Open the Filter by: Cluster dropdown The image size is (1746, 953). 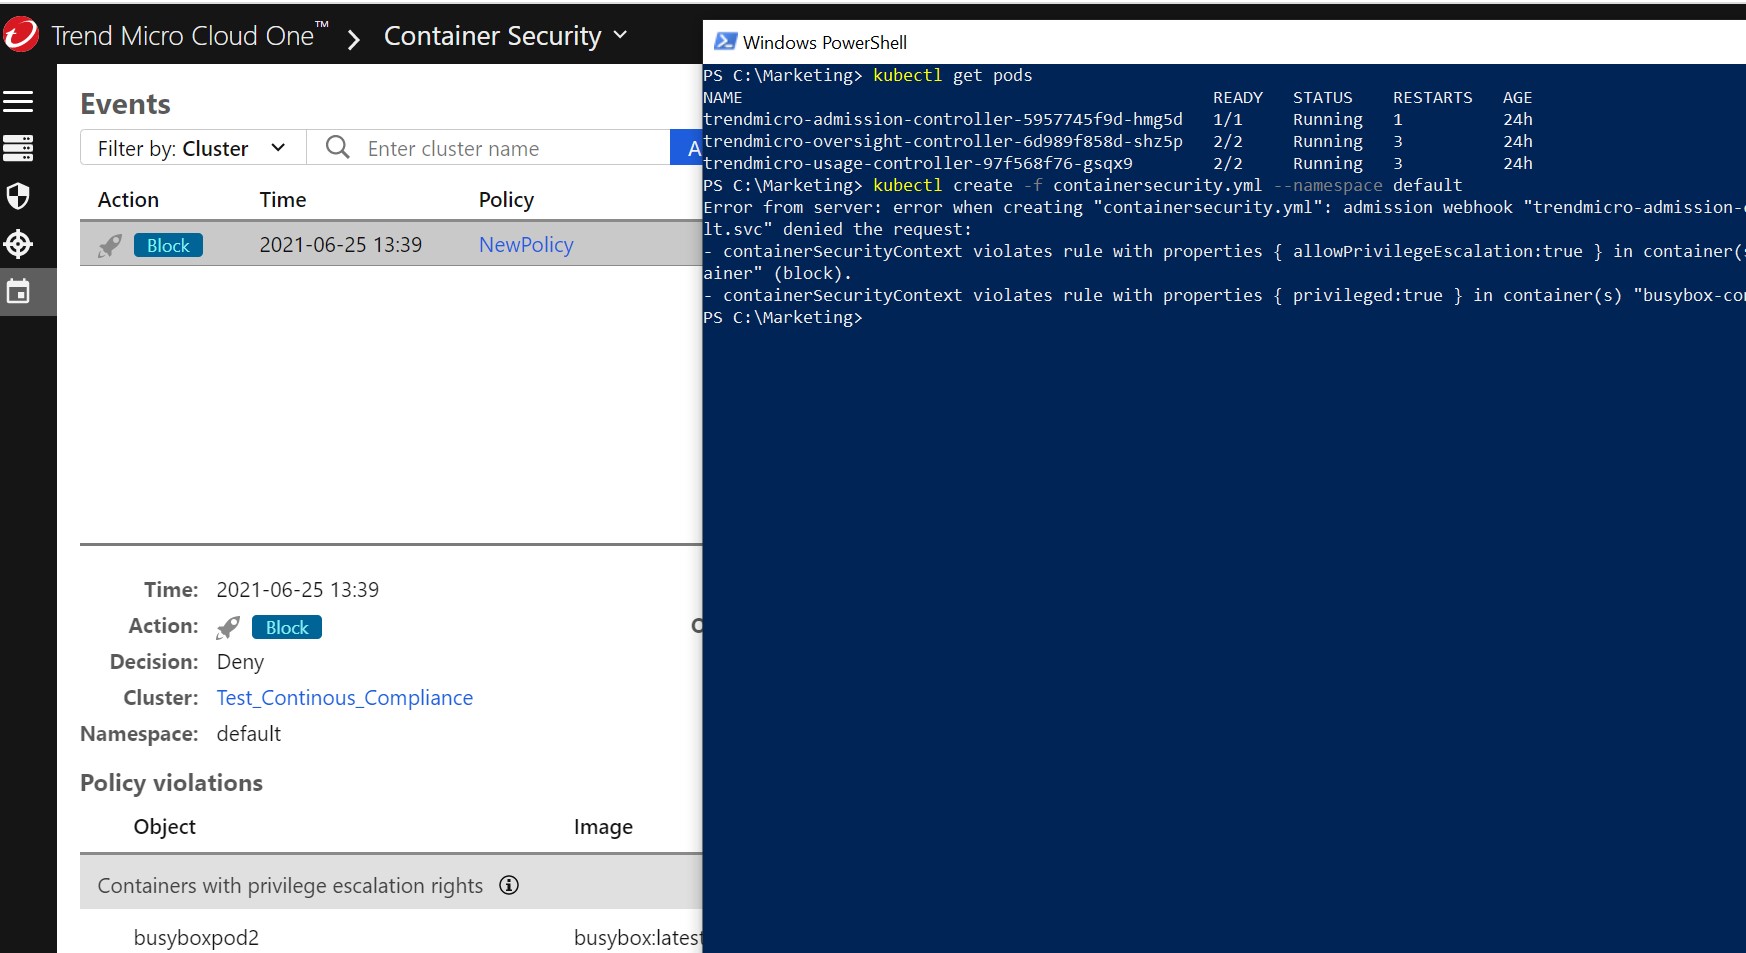coord(193,148)
